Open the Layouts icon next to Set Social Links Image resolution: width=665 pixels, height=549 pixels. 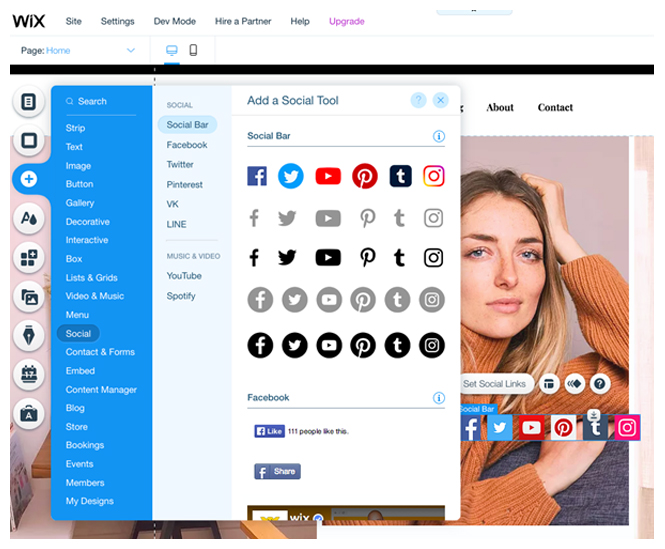coord(549,384)
